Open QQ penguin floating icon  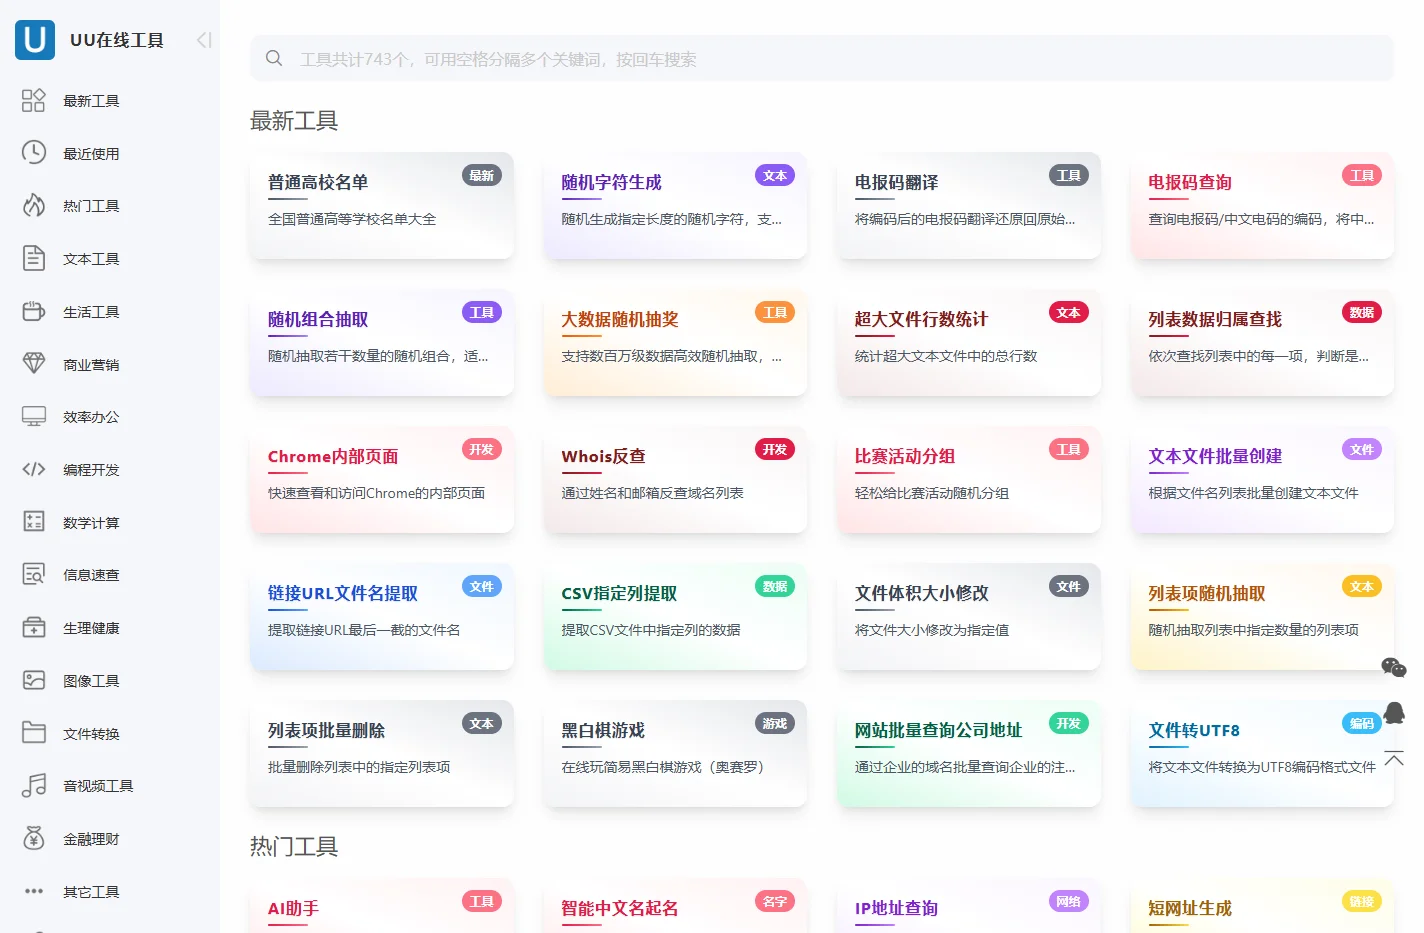coord(1394,713)
